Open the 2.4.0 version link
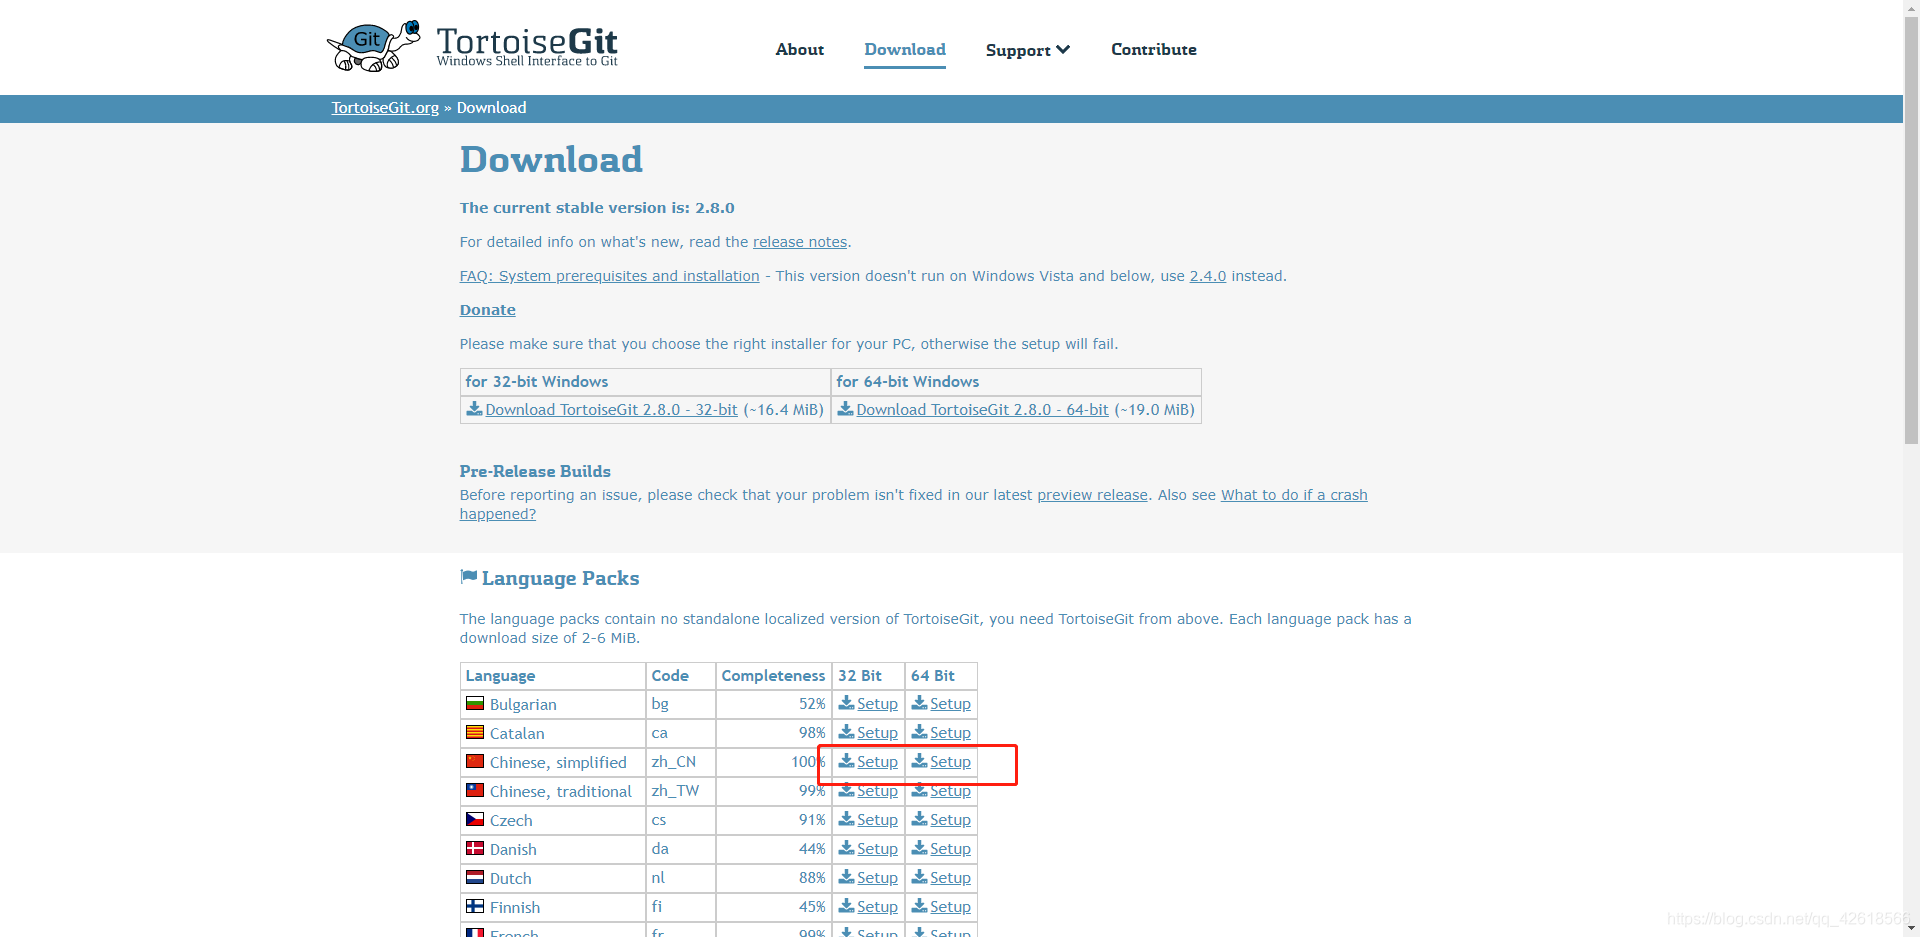1920x937 pixels. (x=1208, y=276)
